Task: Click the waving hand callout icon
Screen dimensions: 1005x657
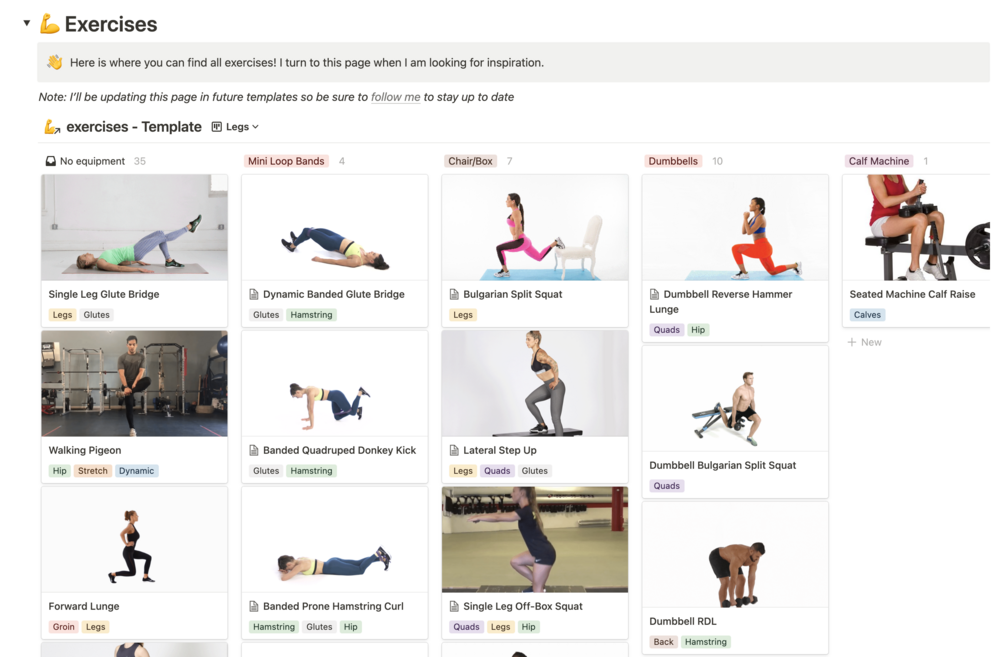Action: pos(54,62)
